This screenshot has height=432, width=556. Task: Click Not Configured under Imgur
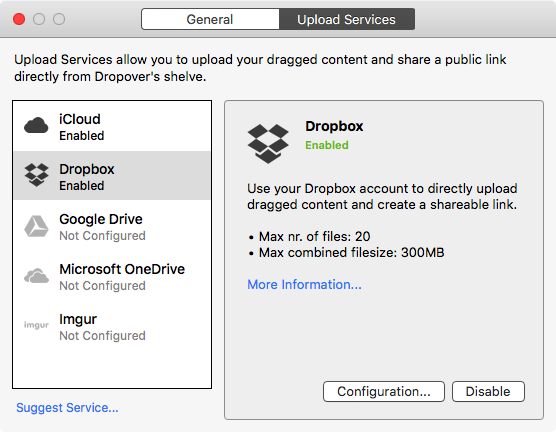click(102, 336)
